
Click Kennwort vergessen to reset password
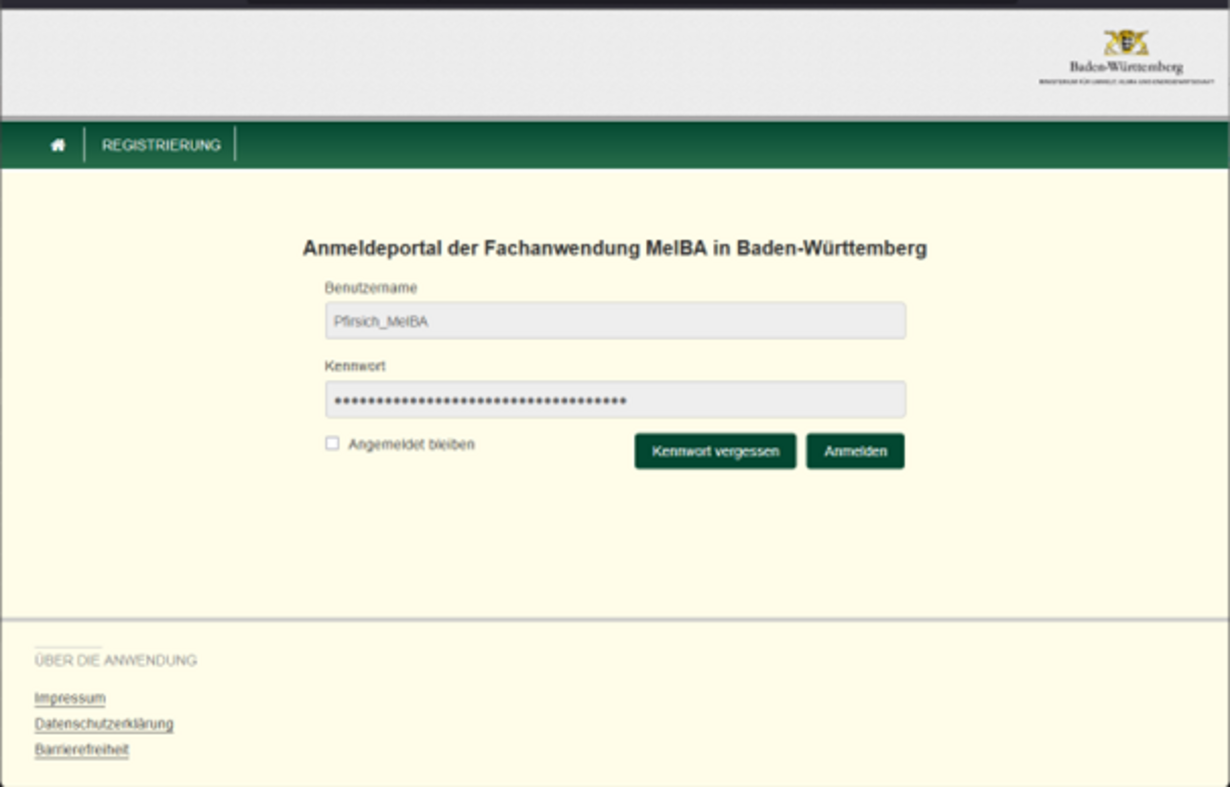(x=714, y=451)
